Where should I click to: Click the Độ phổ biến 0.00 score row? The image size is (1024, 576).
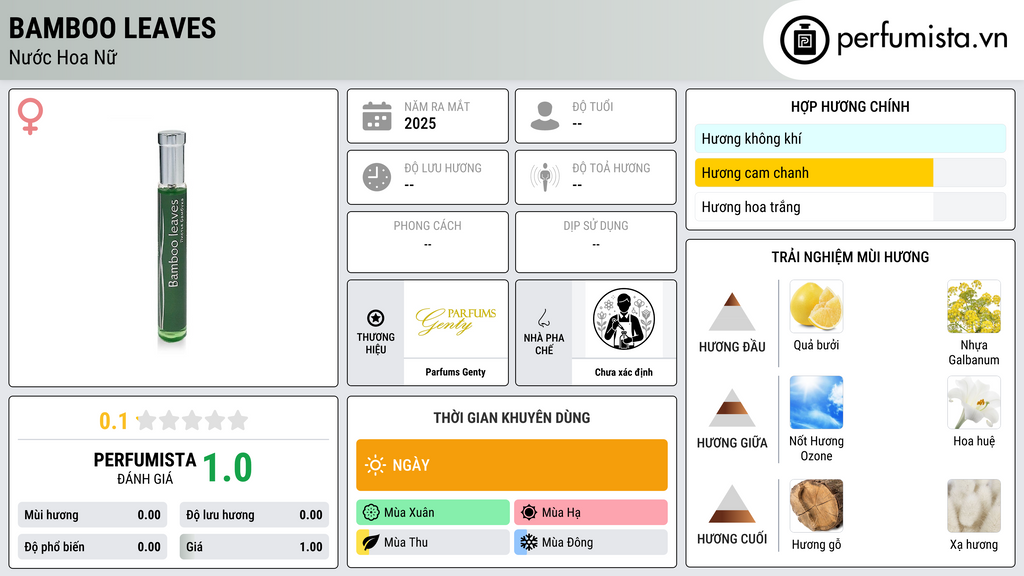93,547
